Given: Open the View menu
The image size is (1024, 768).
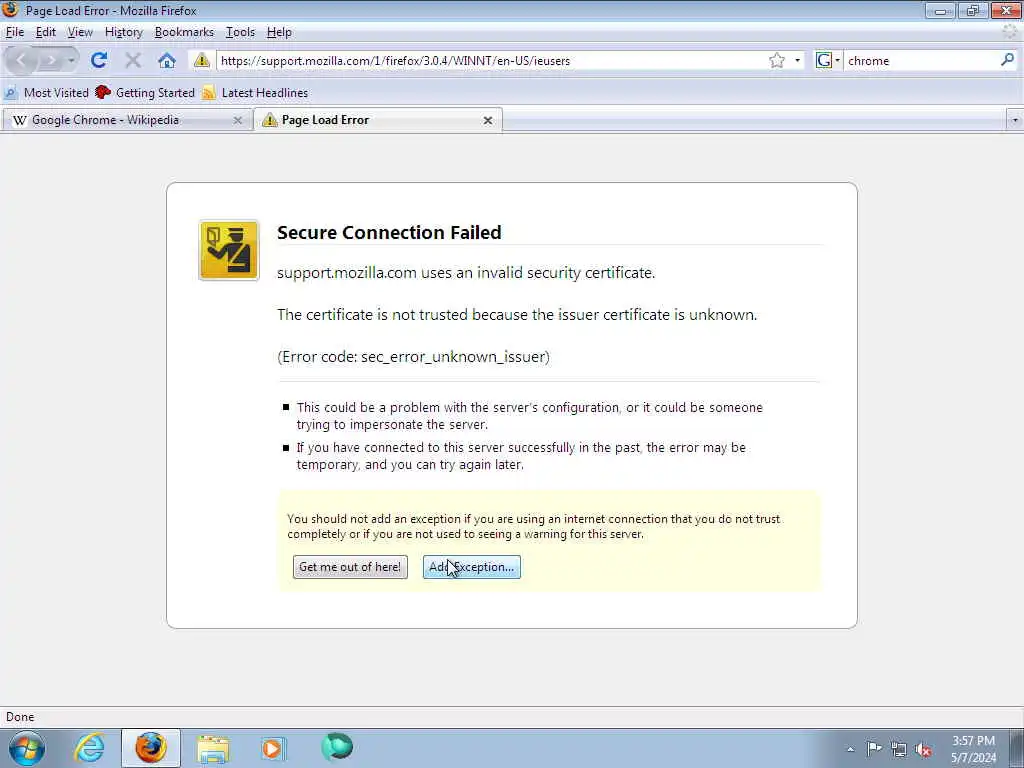Looking at the screenshot, I should (80, 32).
